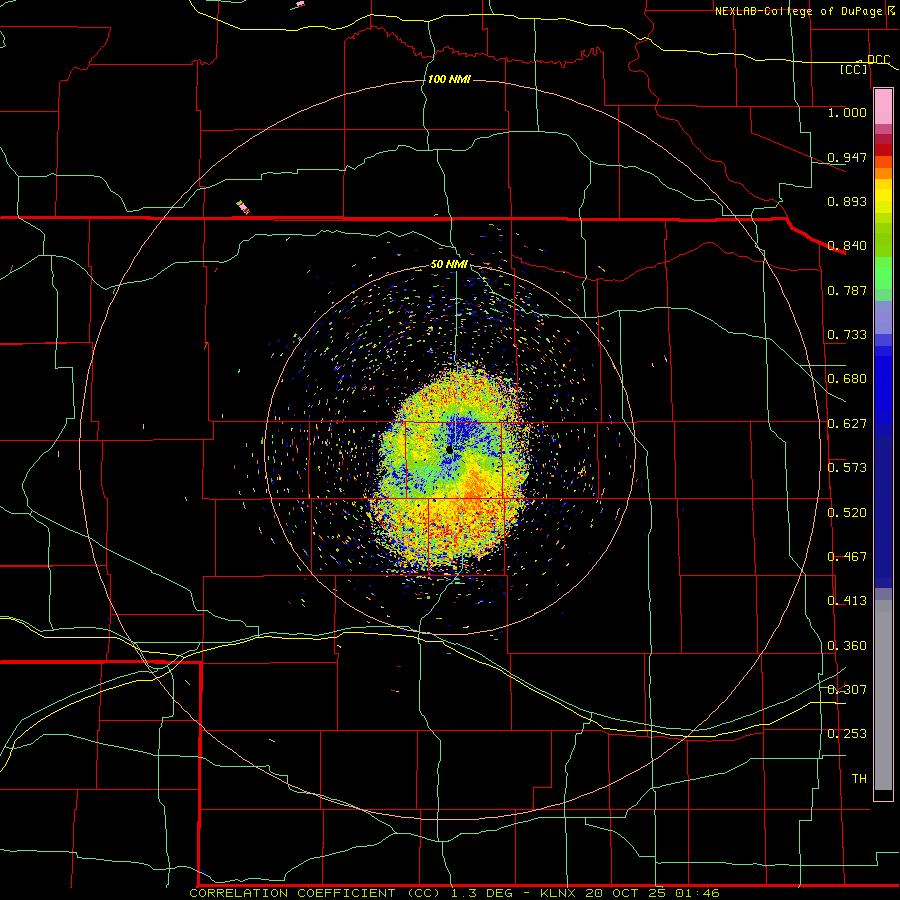This screenshot has width=900, height=900.
Task: Select the 0.467 scale label
Action: coord(847,557)
